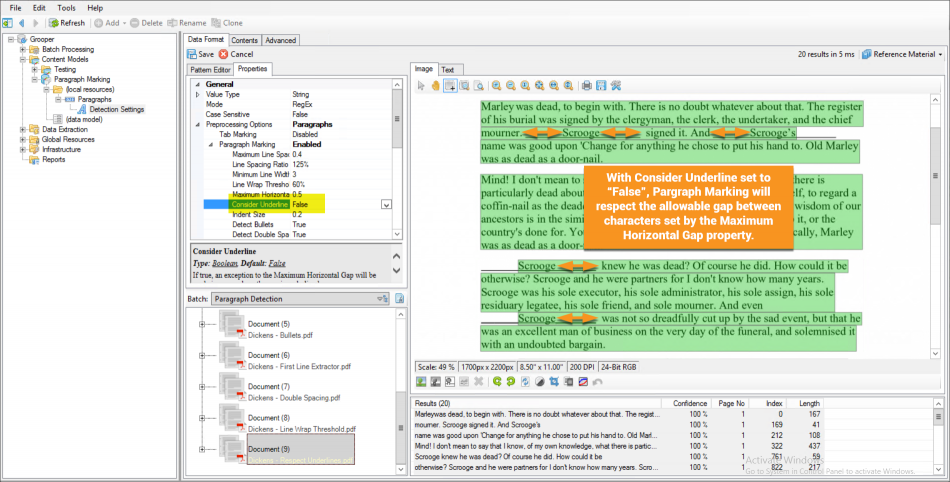Select Detection Settings in the tree
The width and height of the screenshot is (950, 482).
(x=116, y=109)
